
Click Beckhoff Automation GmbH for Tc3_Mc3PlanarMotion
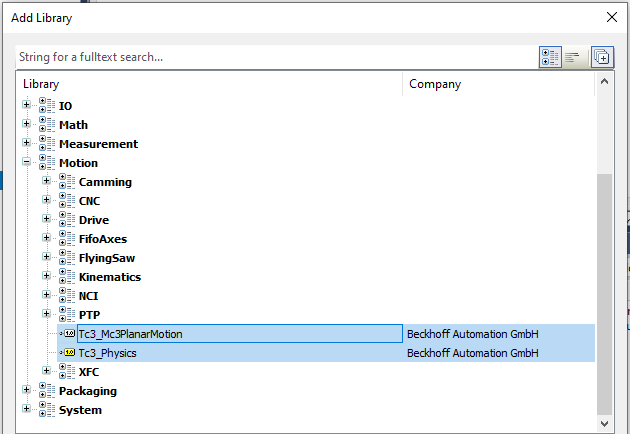point(472,334)
